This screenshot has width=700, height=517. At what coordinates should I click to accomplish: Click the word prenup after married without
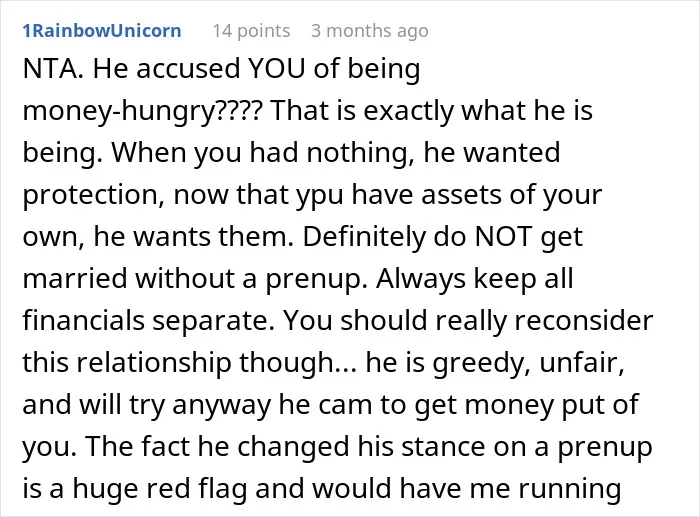point(313,280)
